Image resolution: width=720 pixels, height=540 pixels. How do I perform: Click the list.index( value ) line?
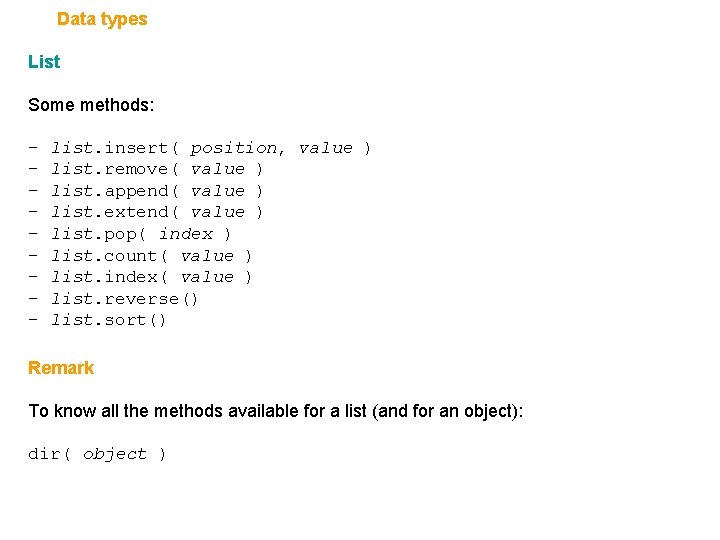[x=151, y=277]
